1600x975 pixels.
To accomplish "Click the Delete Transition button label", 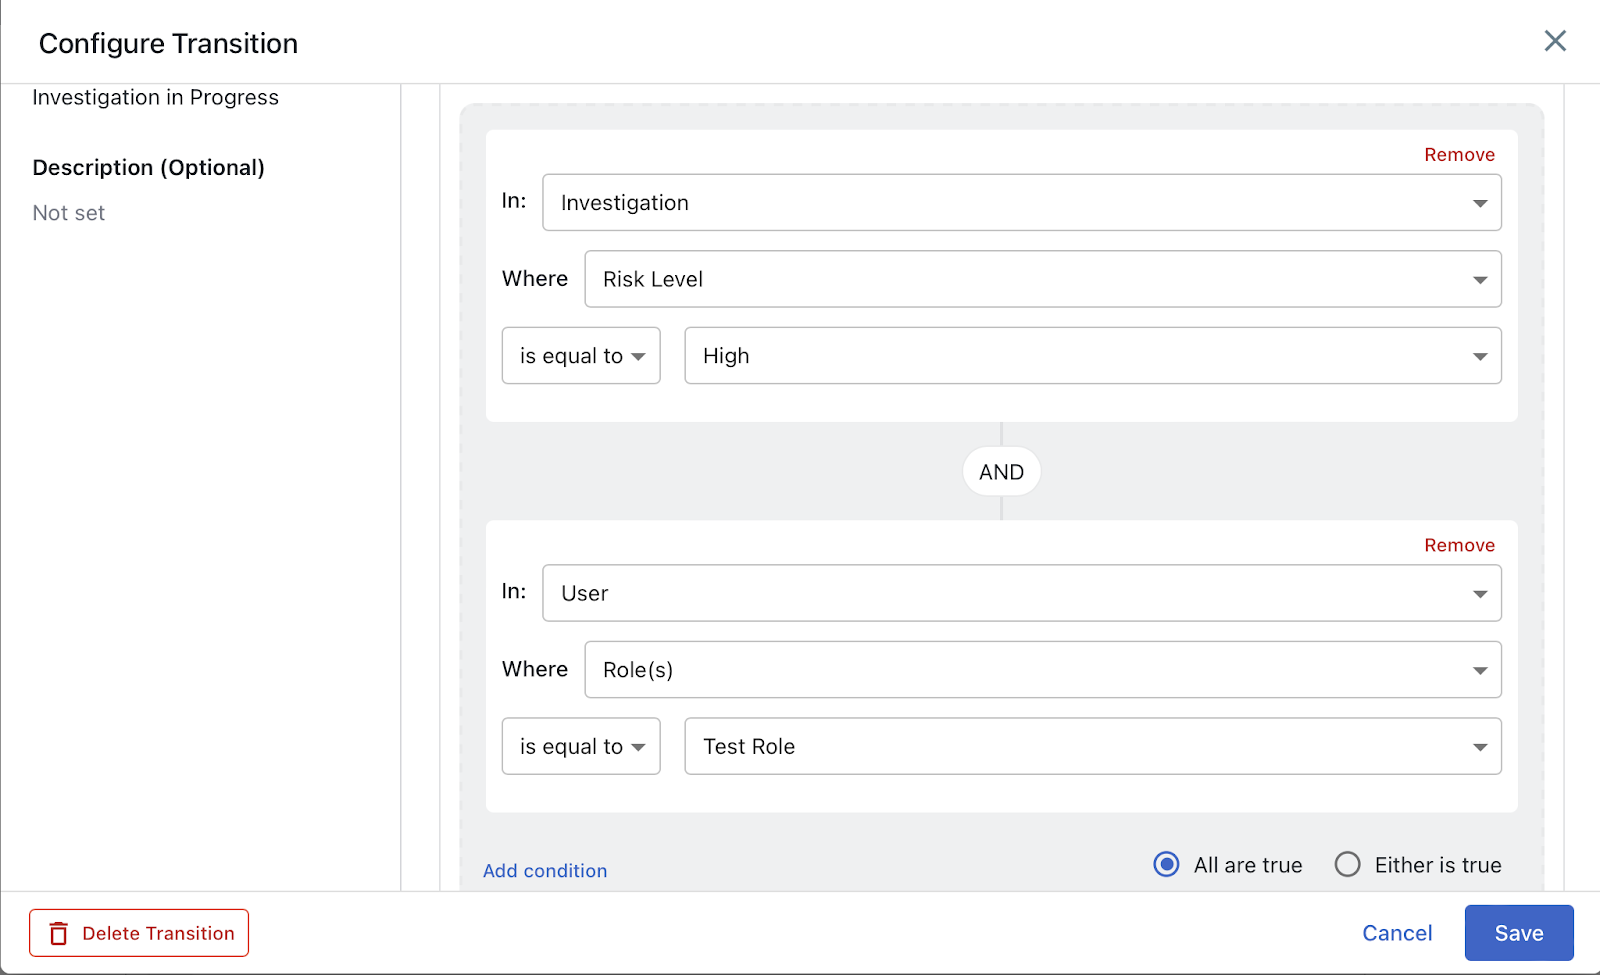I will coord(158,933).
